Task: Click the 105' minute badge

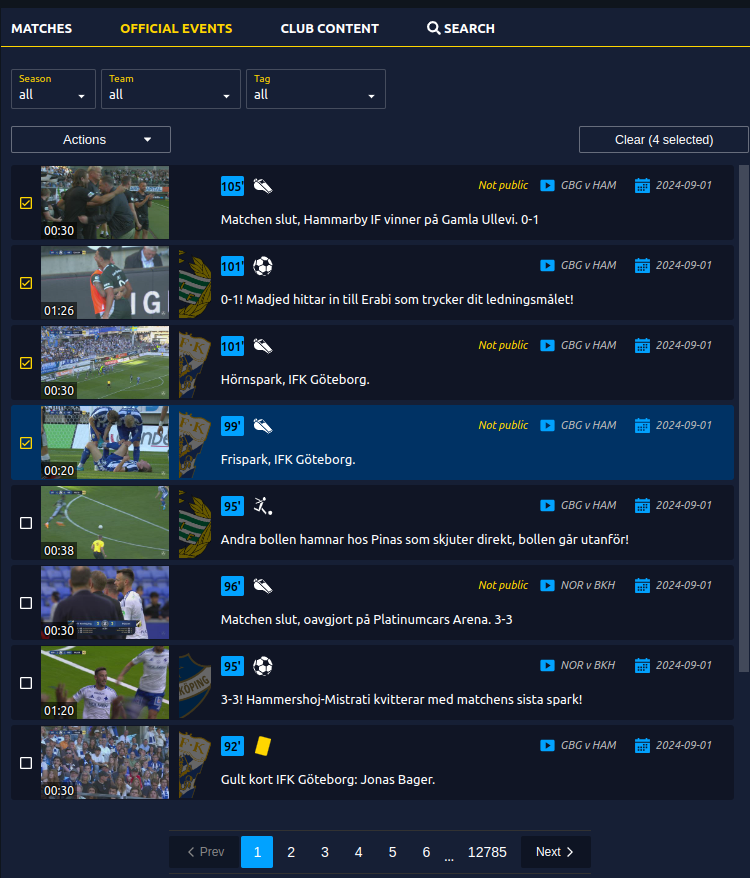Action: pyautogui.click(x=232, y=186)
